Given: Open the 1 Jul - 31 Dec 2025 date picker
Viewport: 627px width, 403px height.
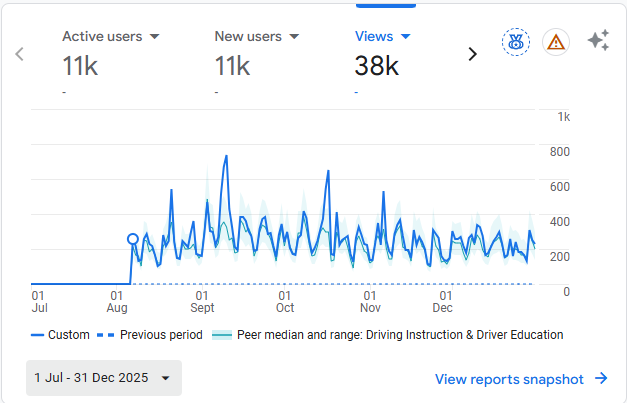Looking at the screenshot, I should click(104, 378).
